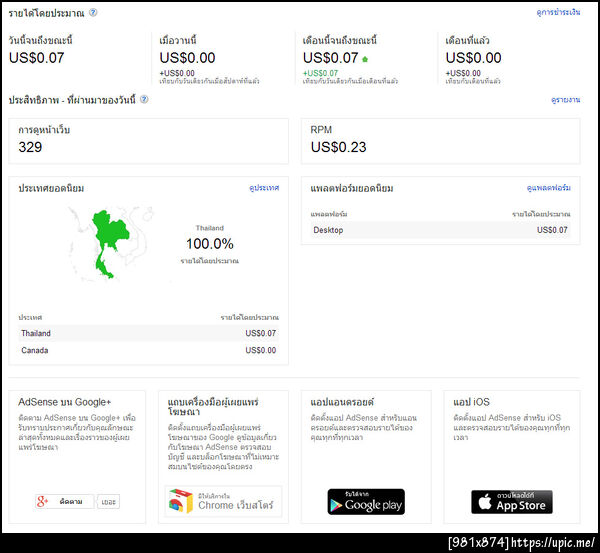Click Canada earnings US$0.00 cell
The width and height of the screenshot is (600, 553).
261,350
